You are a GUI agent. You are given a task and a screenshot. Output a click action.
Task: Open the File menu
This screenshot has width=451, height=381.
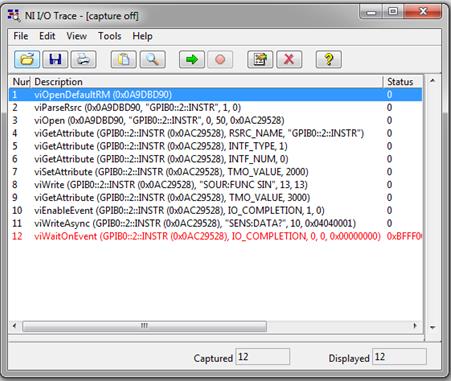point(21,36)
